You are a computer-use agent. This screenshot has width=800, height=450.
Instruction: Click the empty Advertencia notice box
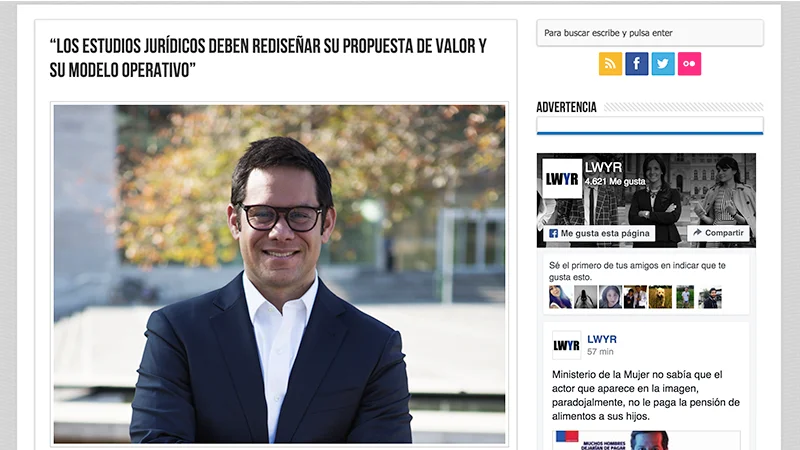650,125
